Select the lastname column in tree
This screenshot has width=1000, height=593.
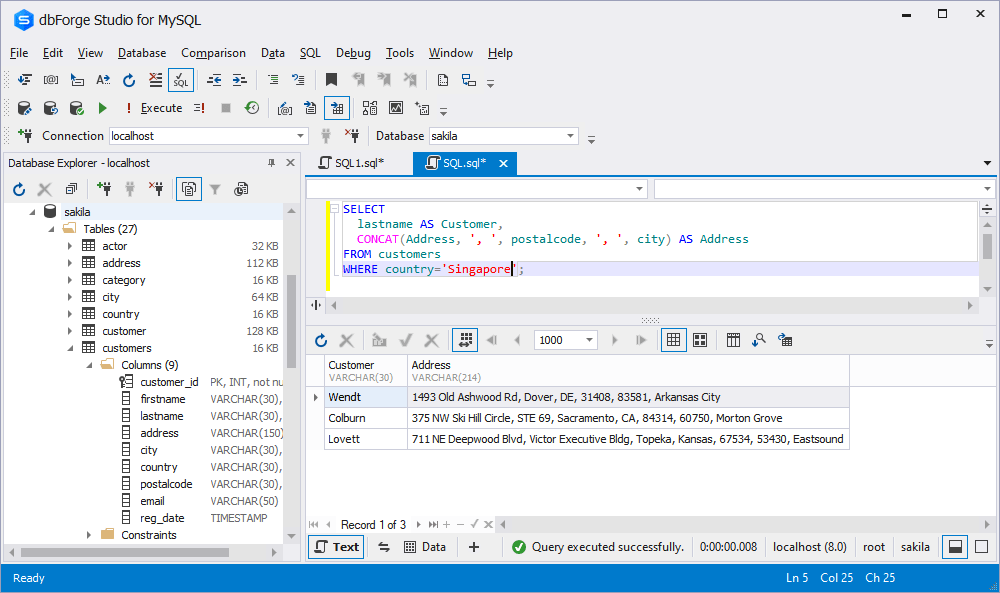(162, 416)
